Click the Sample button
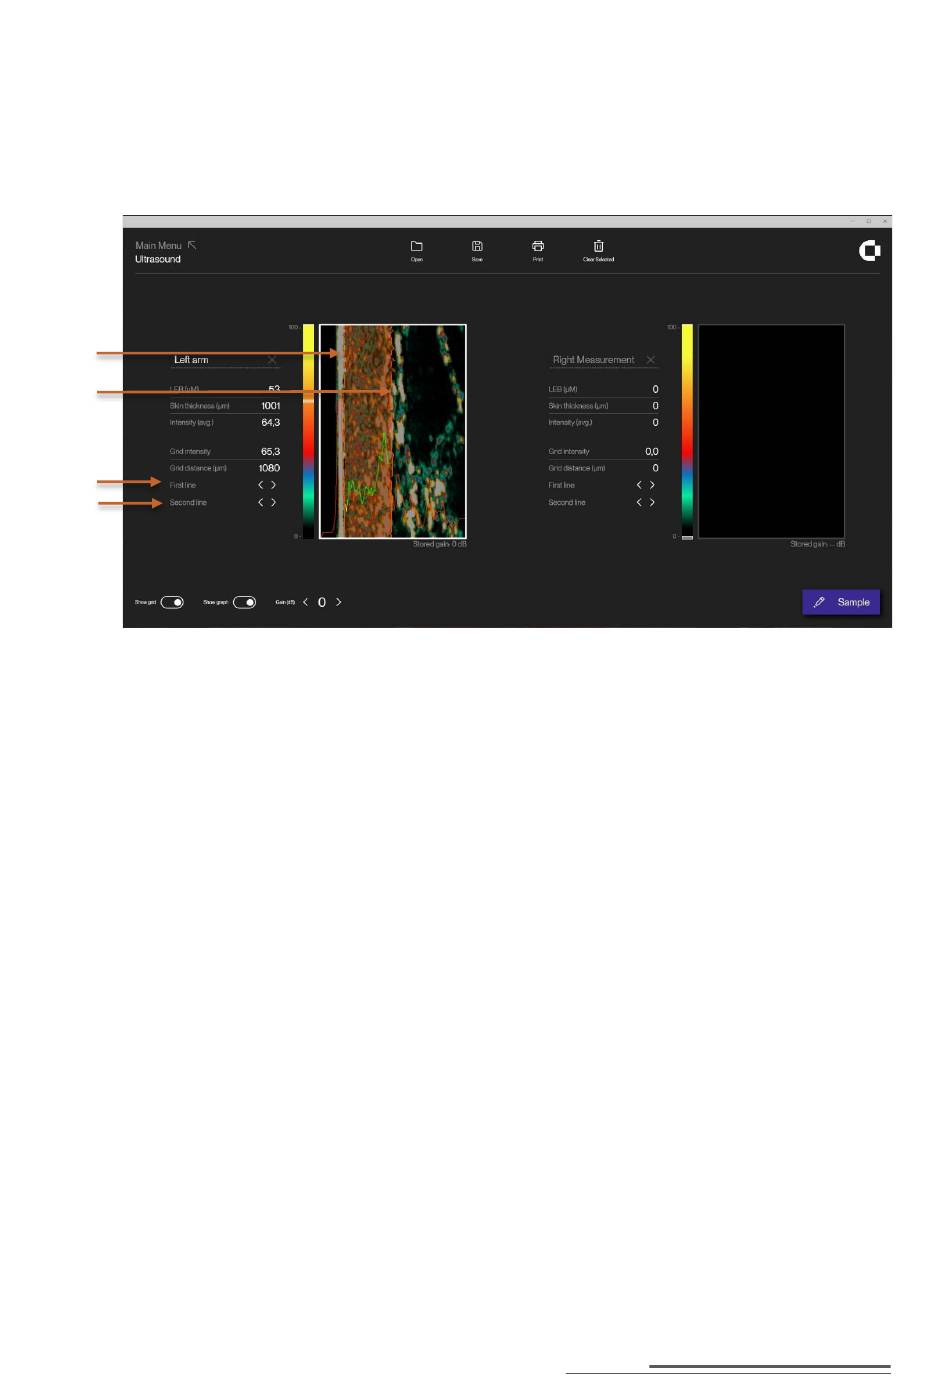This screenshot has width=950, height=1387. click(x=841, y=602)
